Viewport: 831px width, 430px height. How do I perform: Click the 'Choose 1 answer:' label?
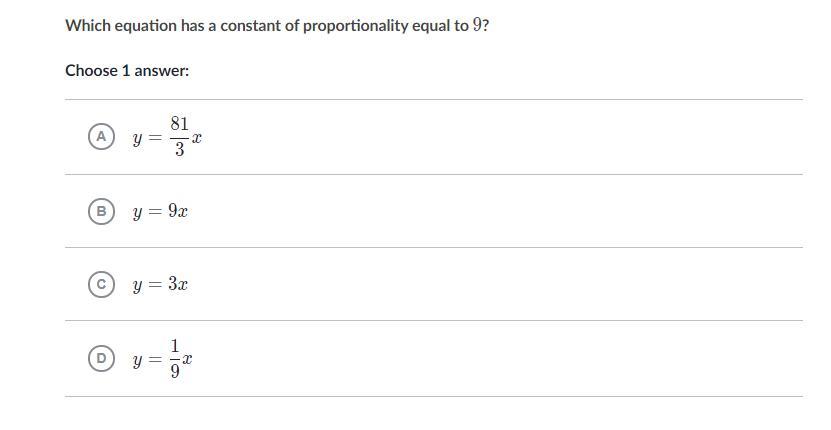coord(127,71)
